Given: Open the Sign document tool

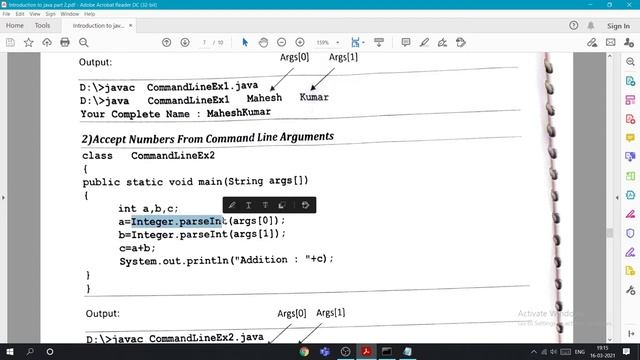Looking at the screenshot, I should point(442,42).
